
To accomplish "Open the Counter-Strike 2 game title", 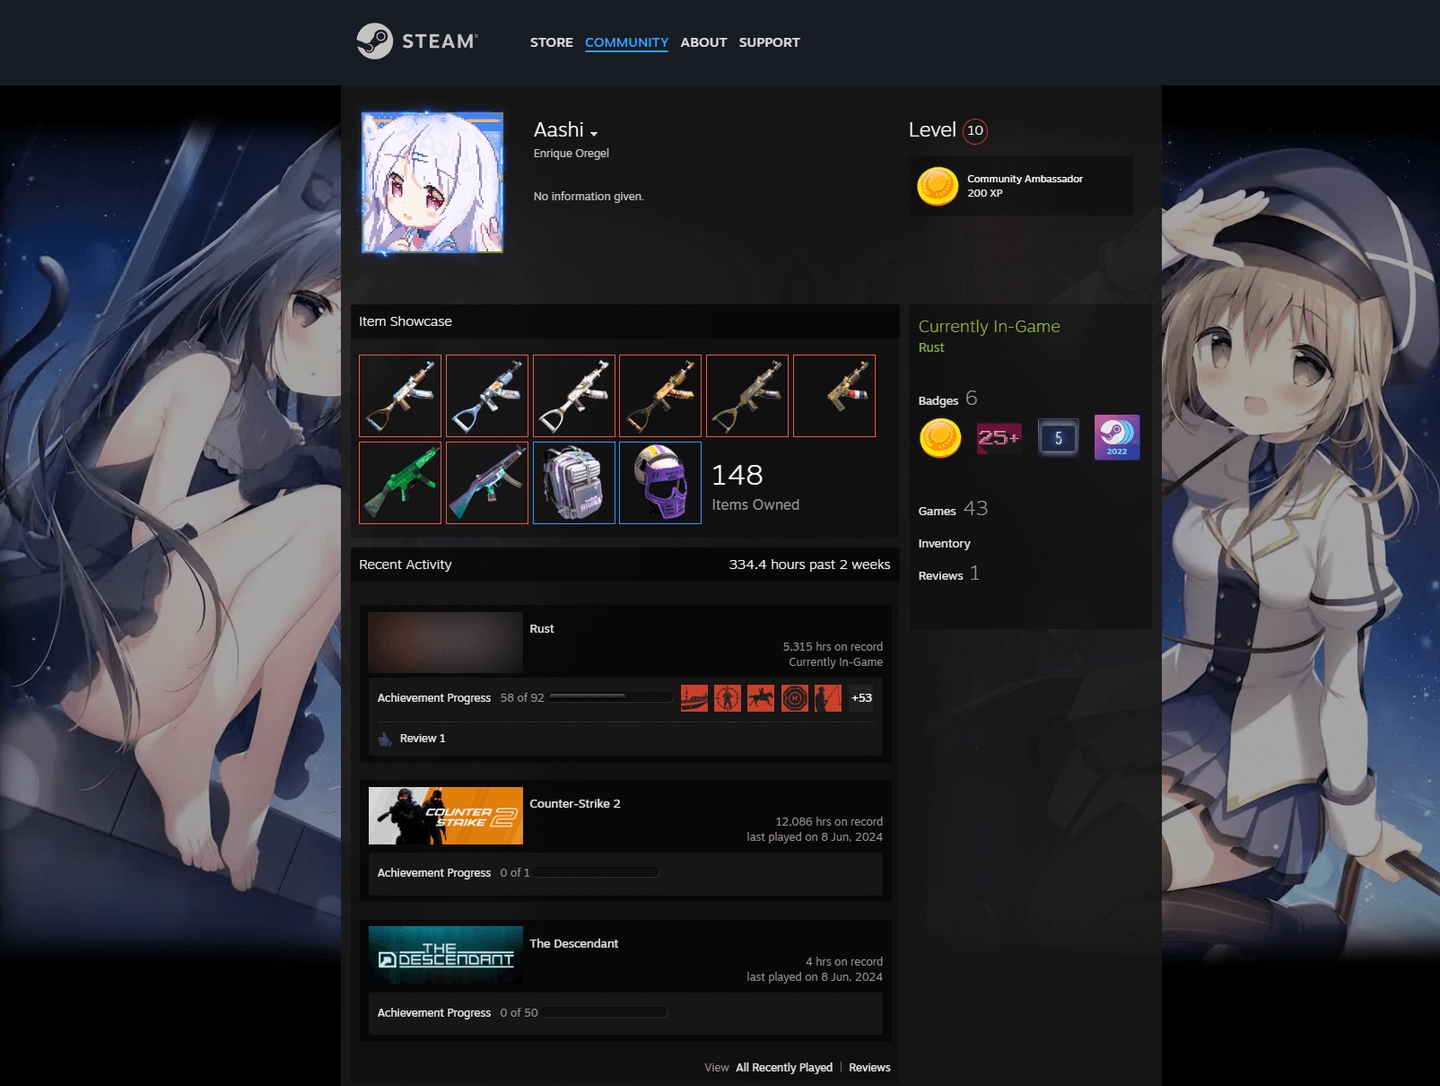I will 575,804.
